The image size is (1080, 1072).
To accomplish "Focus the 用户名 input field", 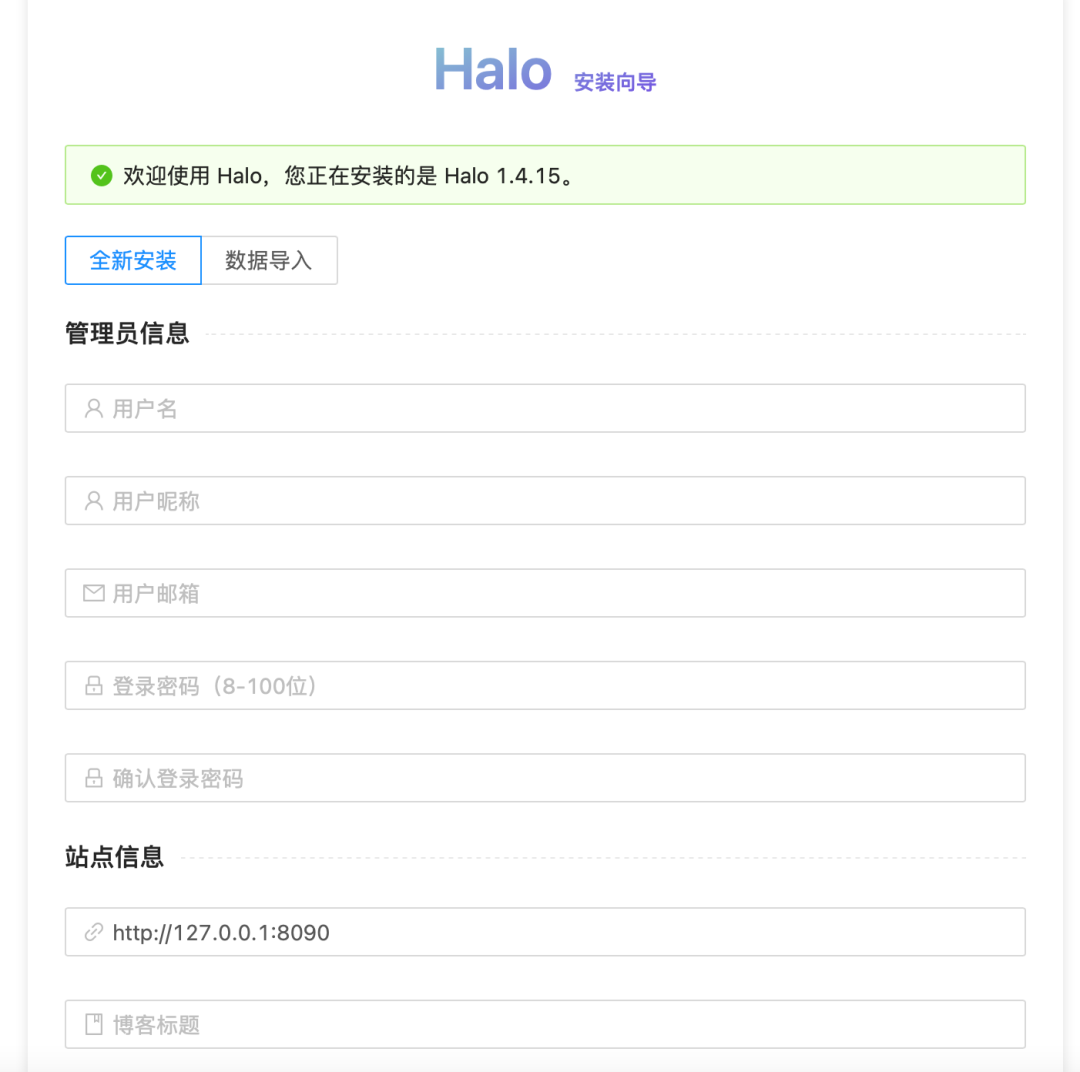I will (x=546, y=408).
